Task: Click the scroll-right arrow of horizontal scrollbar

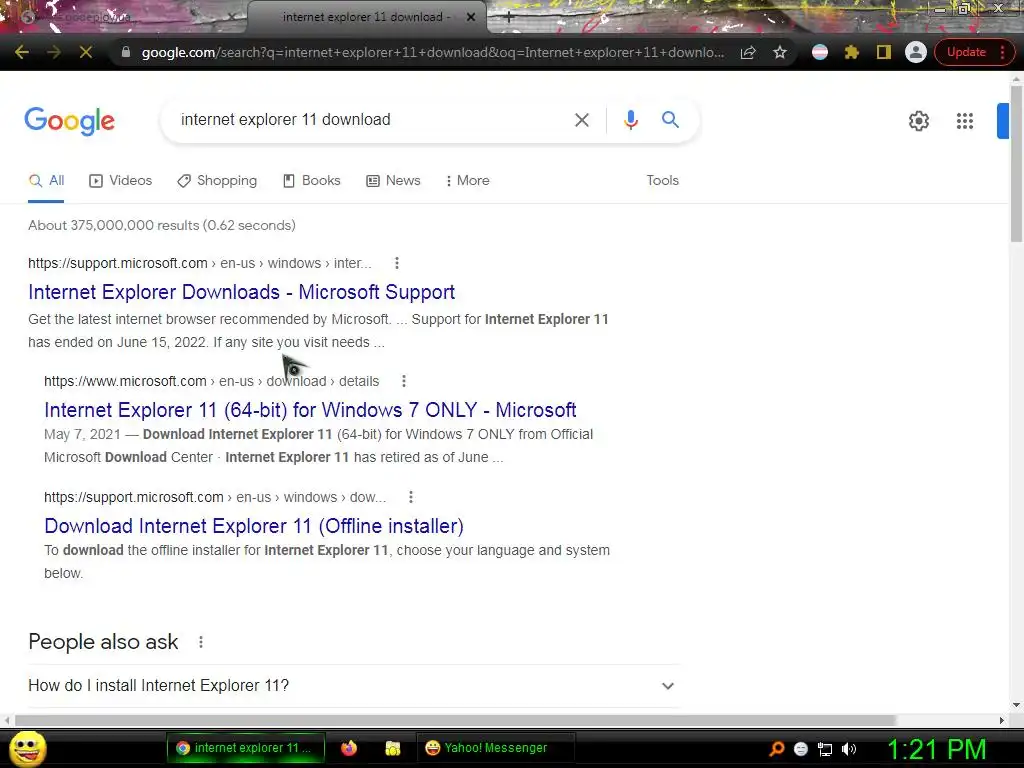Action: tap(1002, 720)
